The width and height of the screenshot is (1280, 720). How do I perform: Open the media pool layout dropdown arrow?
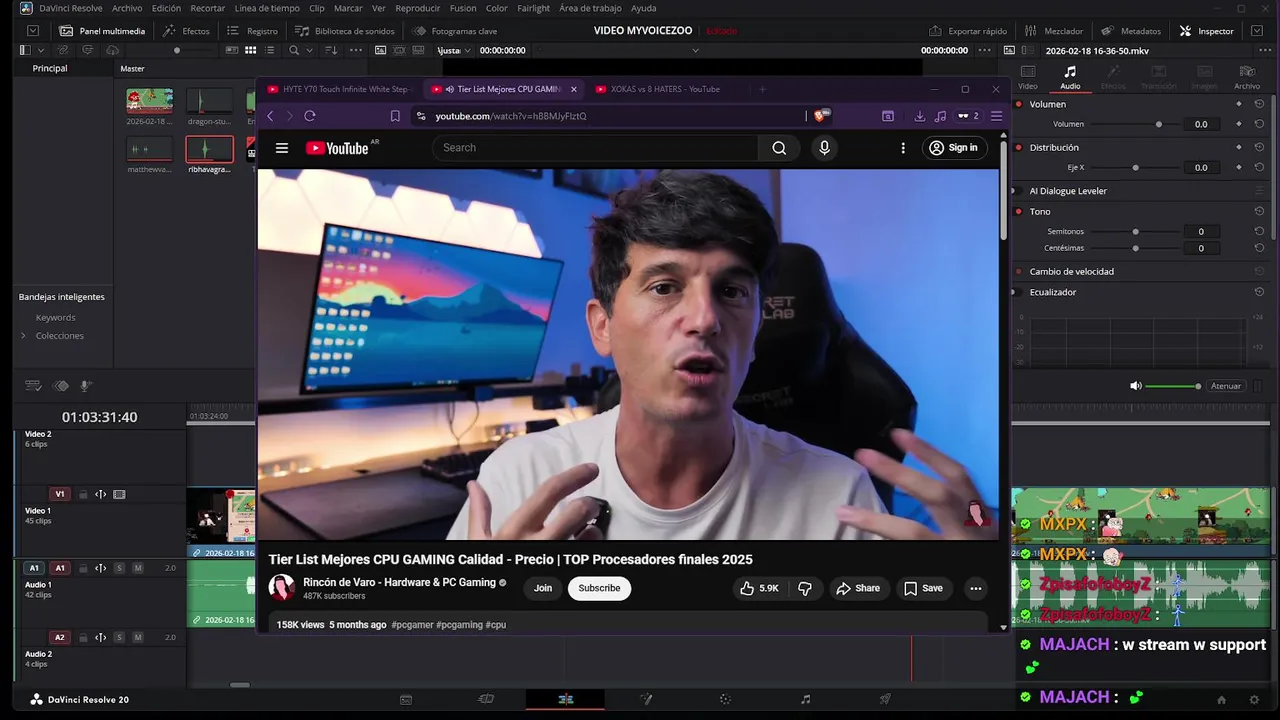40,50
